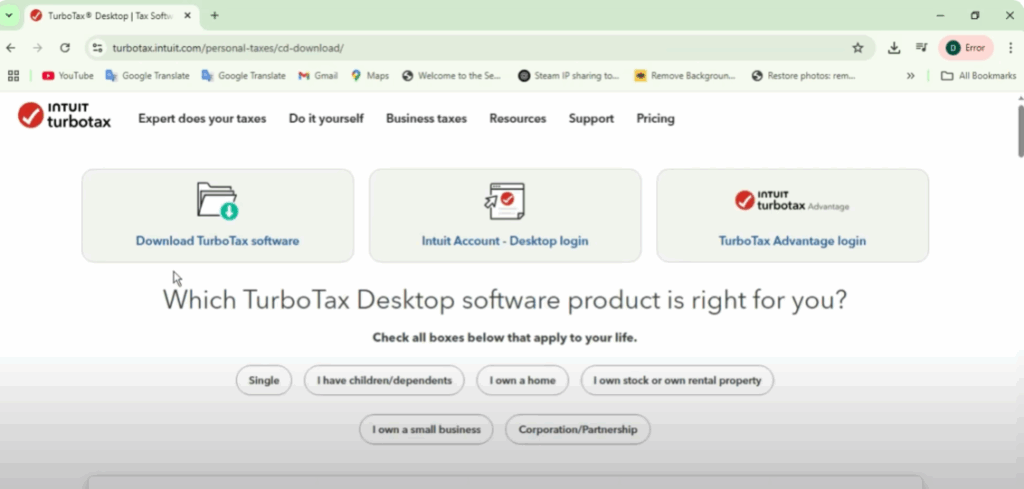Open the Support menu

click(591, 118)
